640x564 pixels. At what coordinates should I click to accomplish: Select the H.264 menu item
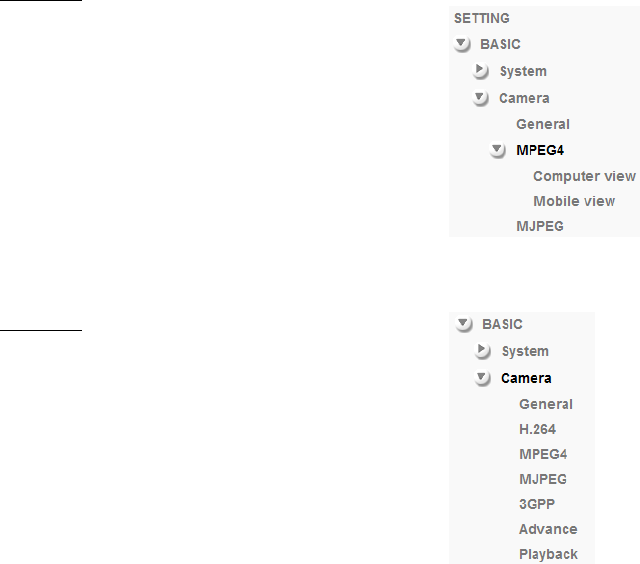(537, 429)
